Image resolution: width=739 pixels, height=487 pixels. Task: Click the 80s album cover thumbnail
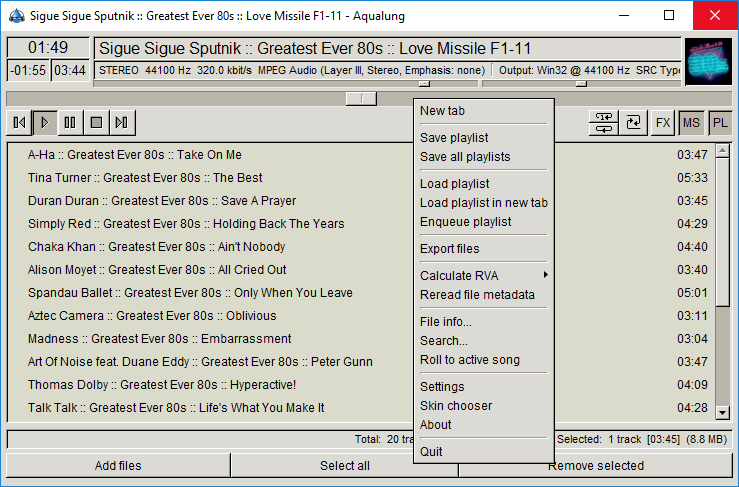pos(708,61)
